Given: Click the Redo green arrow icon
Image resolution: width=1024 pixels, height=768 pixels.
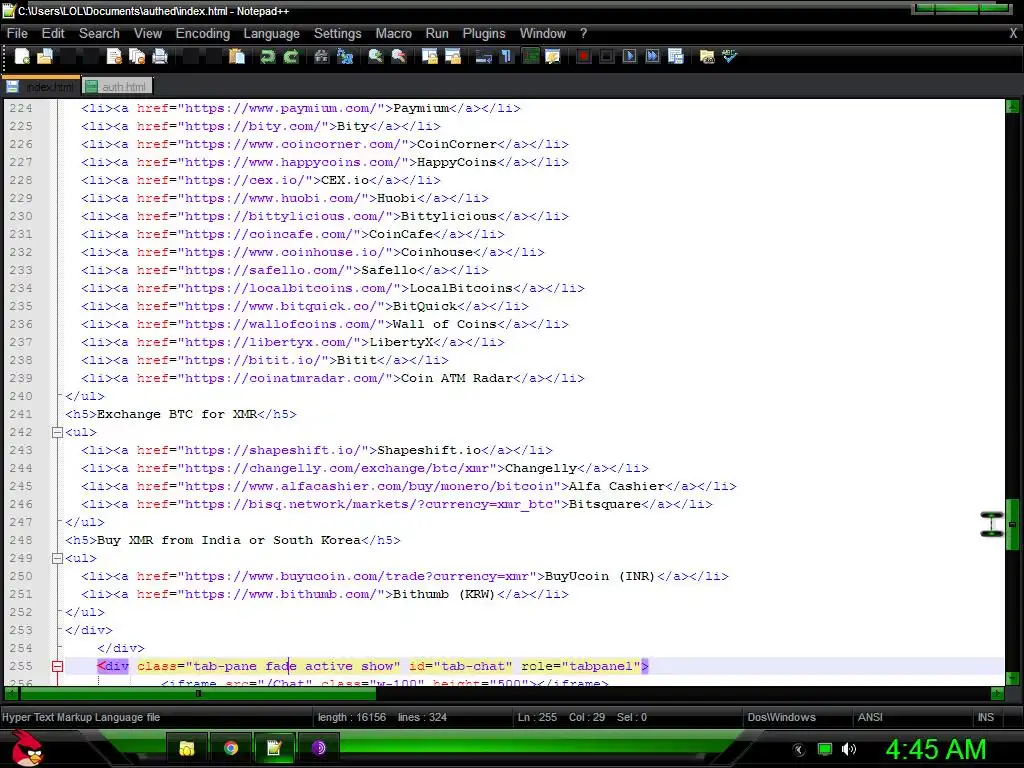Looking at the screenshot, I should coord(291,57).
